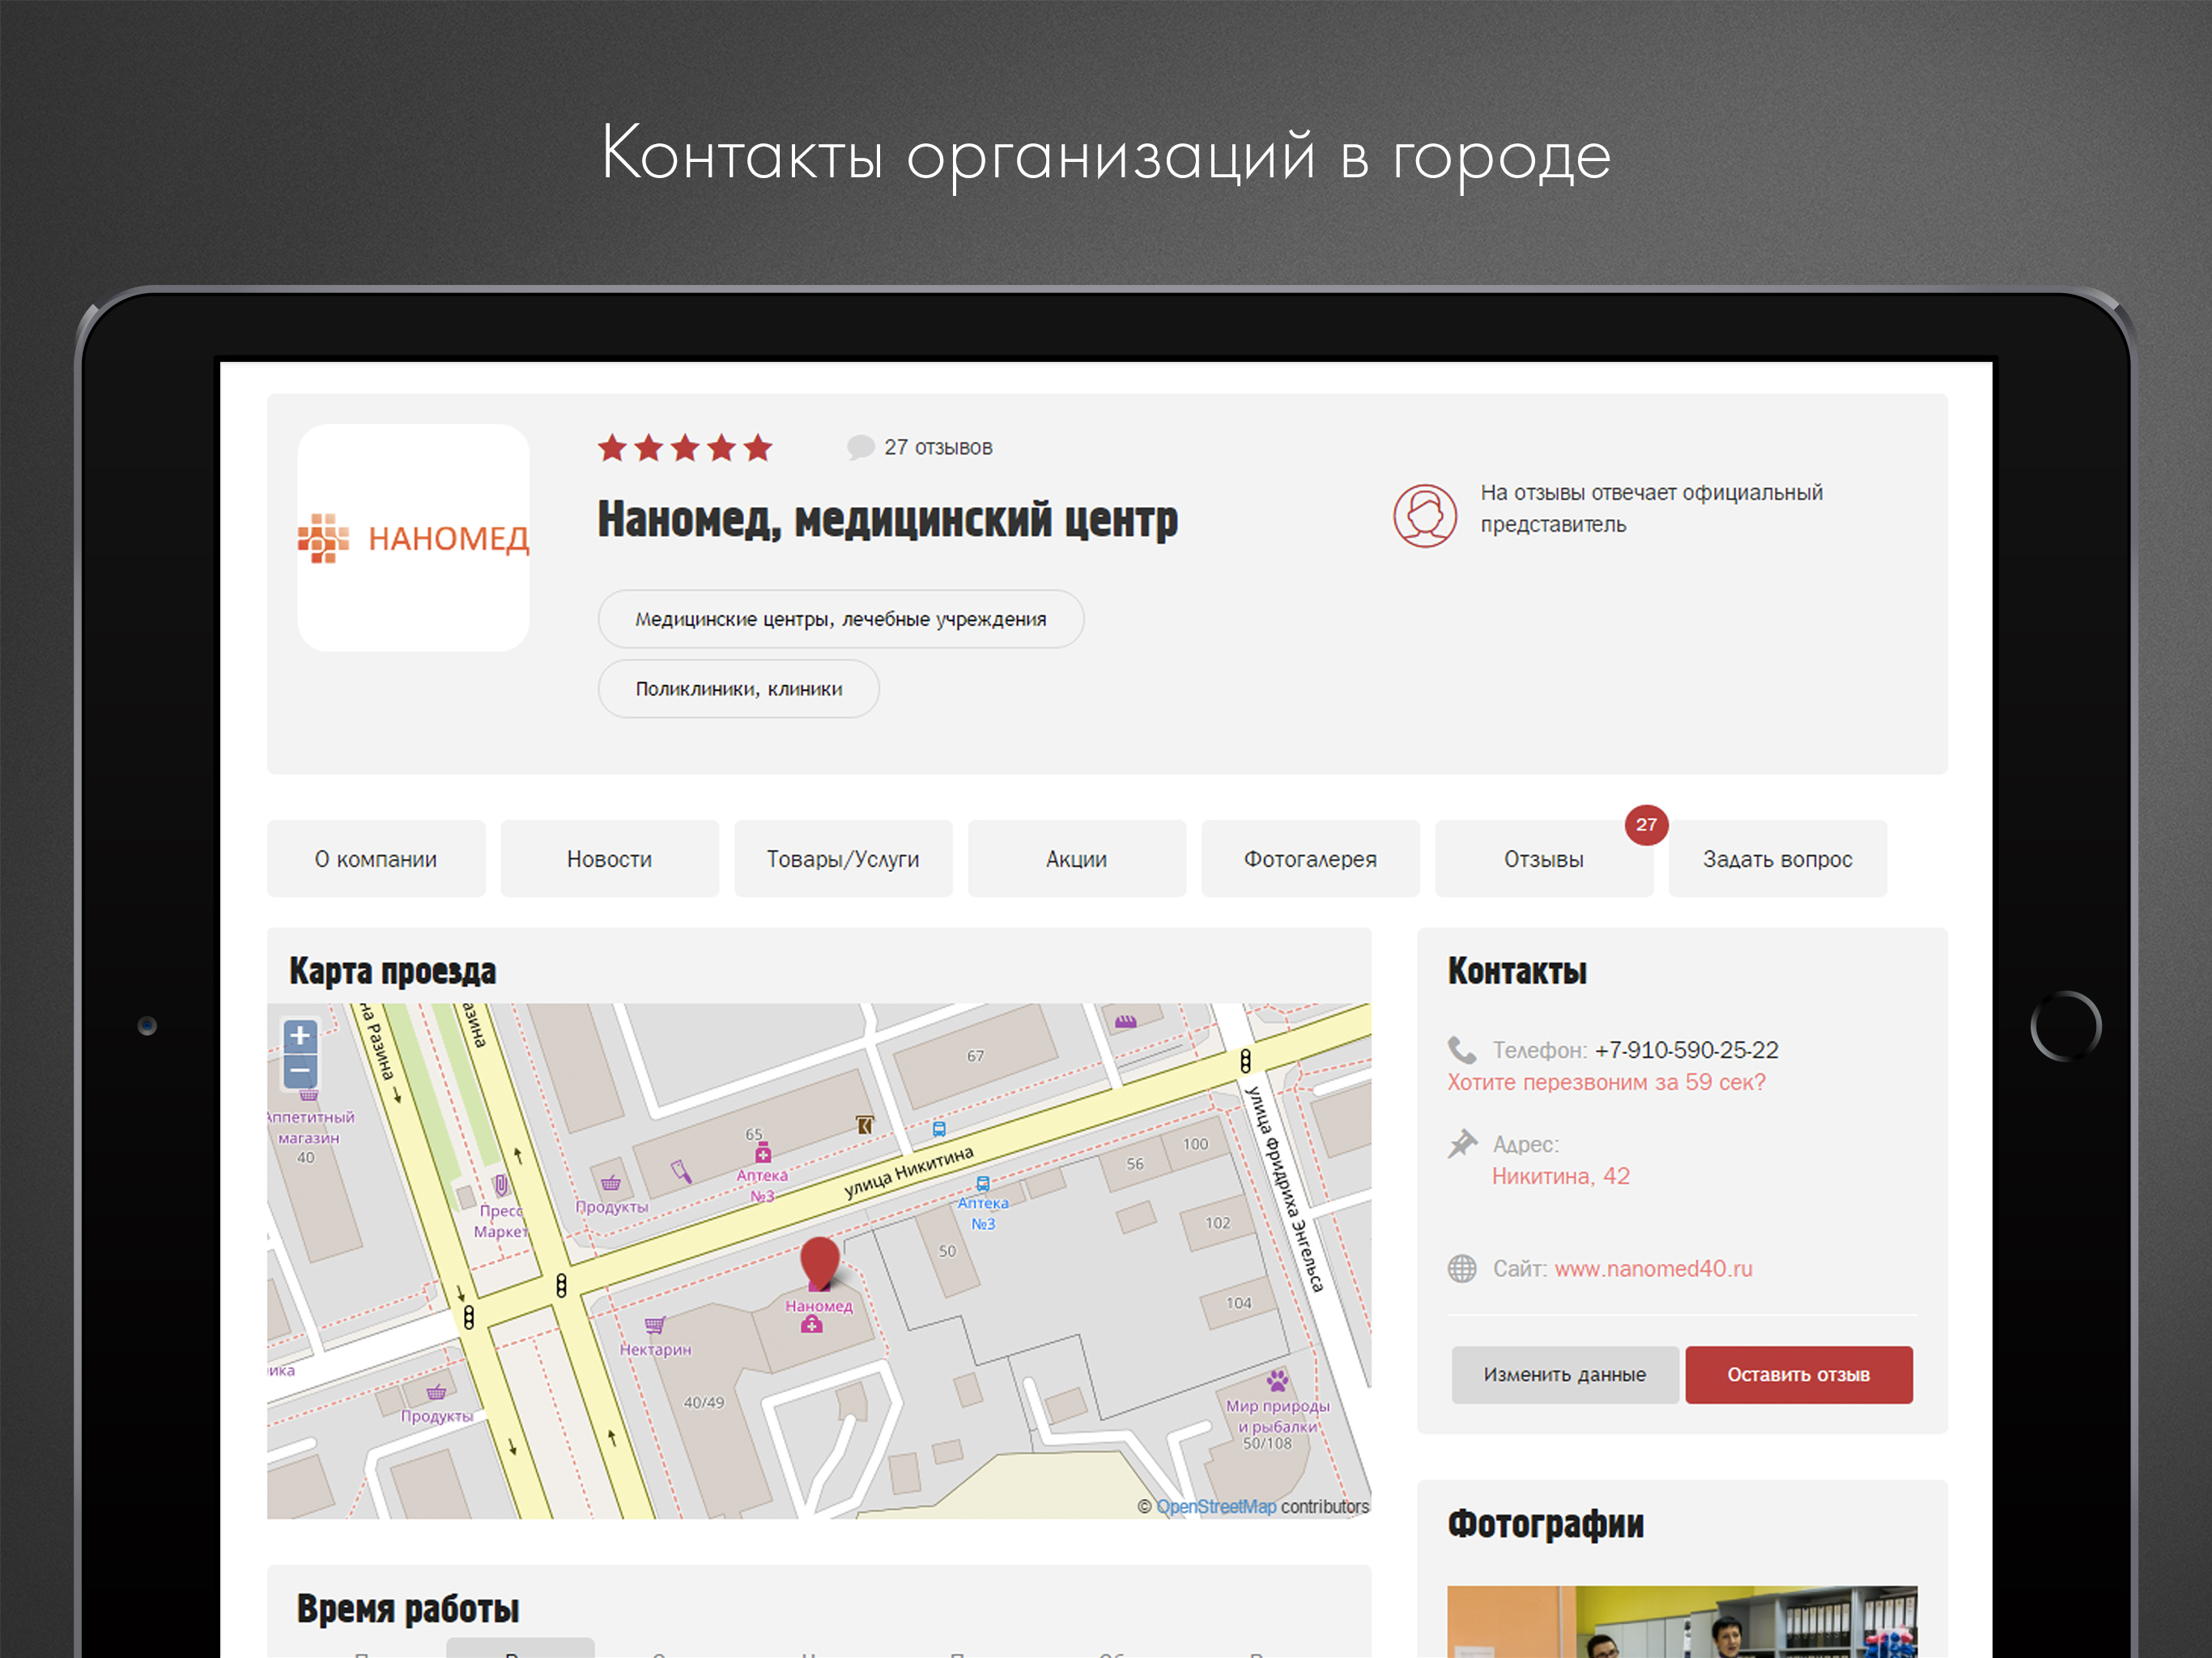Open the Товары/Услуги tab

tap(843, 859)
